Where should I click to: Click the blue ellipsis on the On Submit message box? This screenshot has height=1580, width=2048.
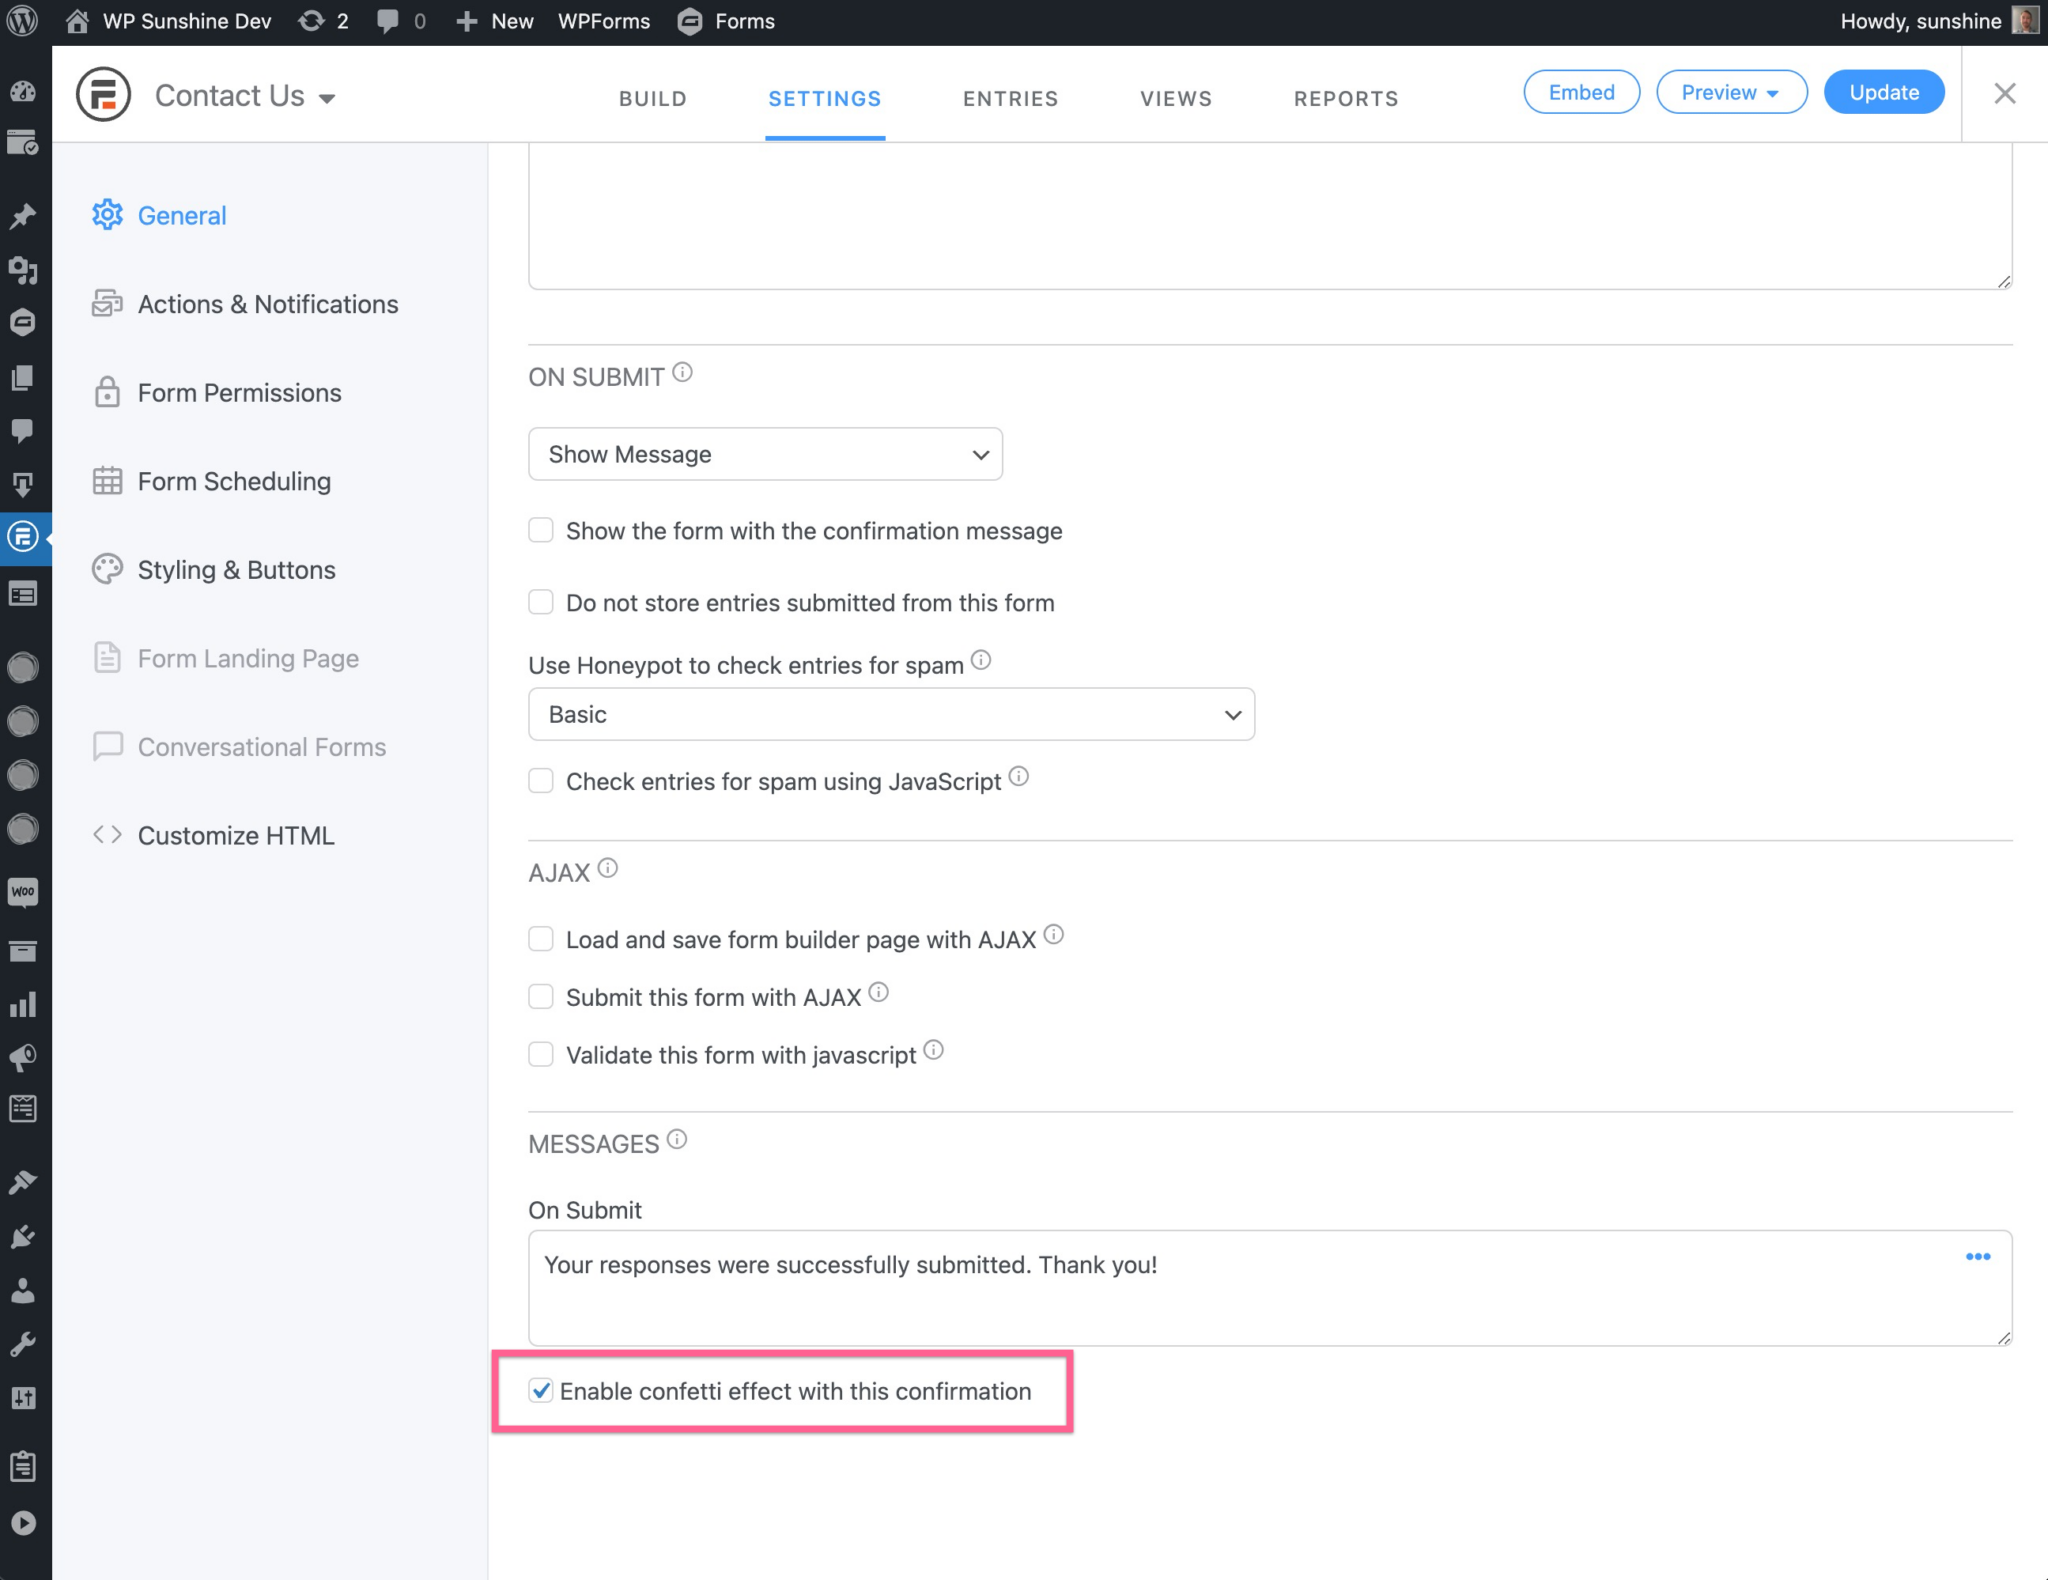point(1977,1257)
